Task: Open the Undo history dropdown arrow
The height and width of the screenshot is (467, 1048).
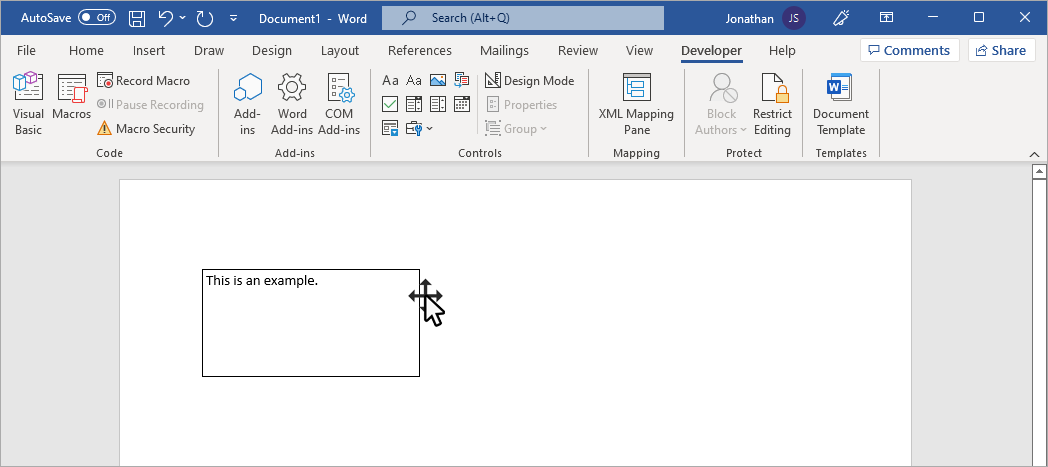Action: pos(182,18)
